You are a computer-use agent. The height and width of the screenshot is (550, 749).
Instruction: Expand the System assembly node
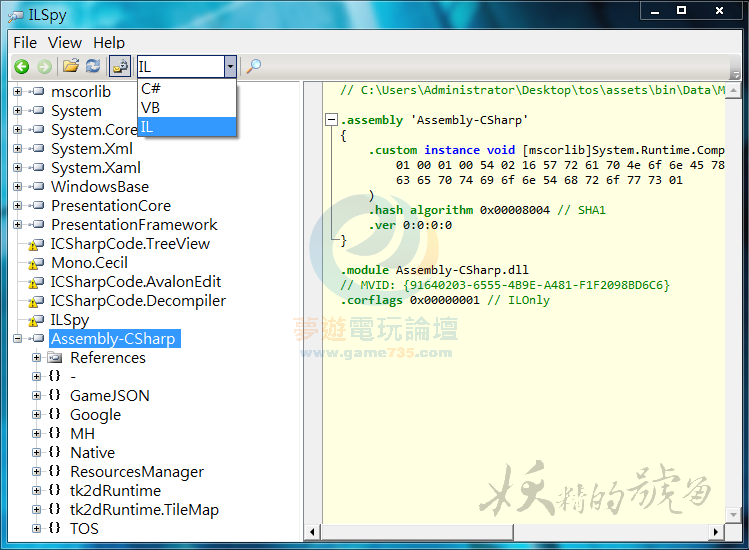[18, 110]
